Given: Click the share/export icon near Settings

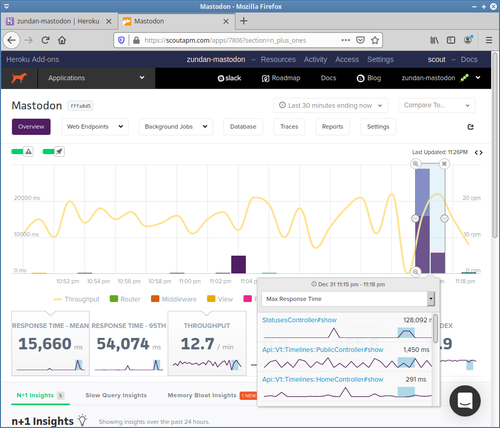Looking at the screenshot, I should point(470,127).
